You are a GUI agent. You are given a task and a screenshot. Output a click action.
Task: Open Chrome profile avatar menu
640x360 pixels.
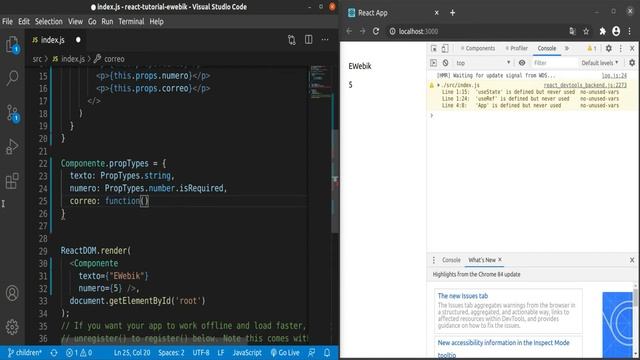pyautogui.click(x=616, y=31)
